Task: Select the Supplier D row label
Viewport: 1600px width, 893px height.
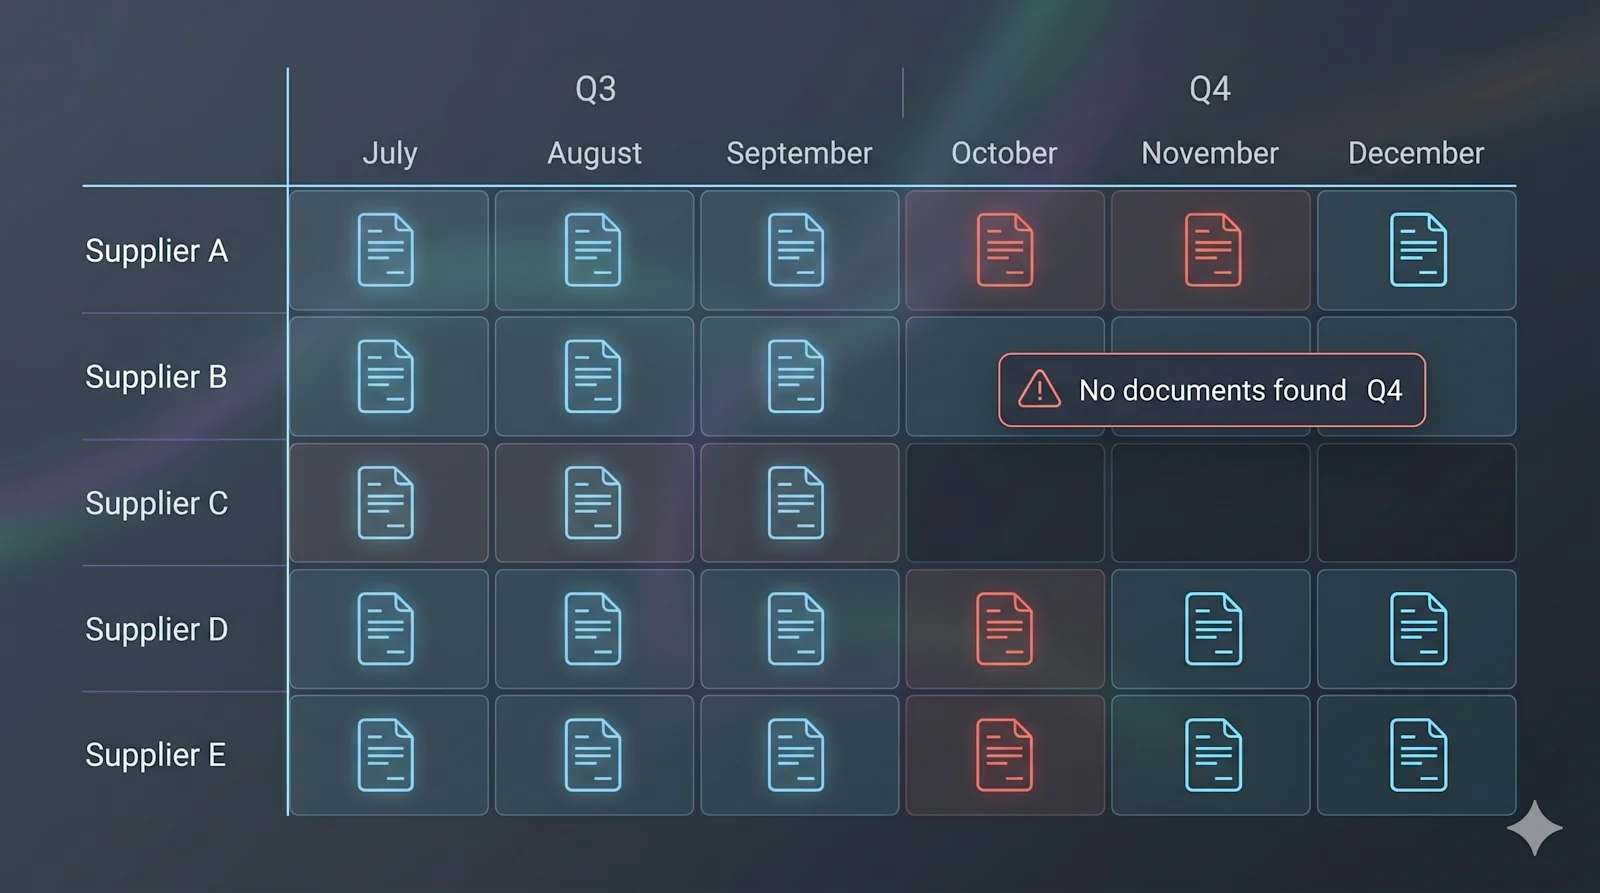Action: 157,629
